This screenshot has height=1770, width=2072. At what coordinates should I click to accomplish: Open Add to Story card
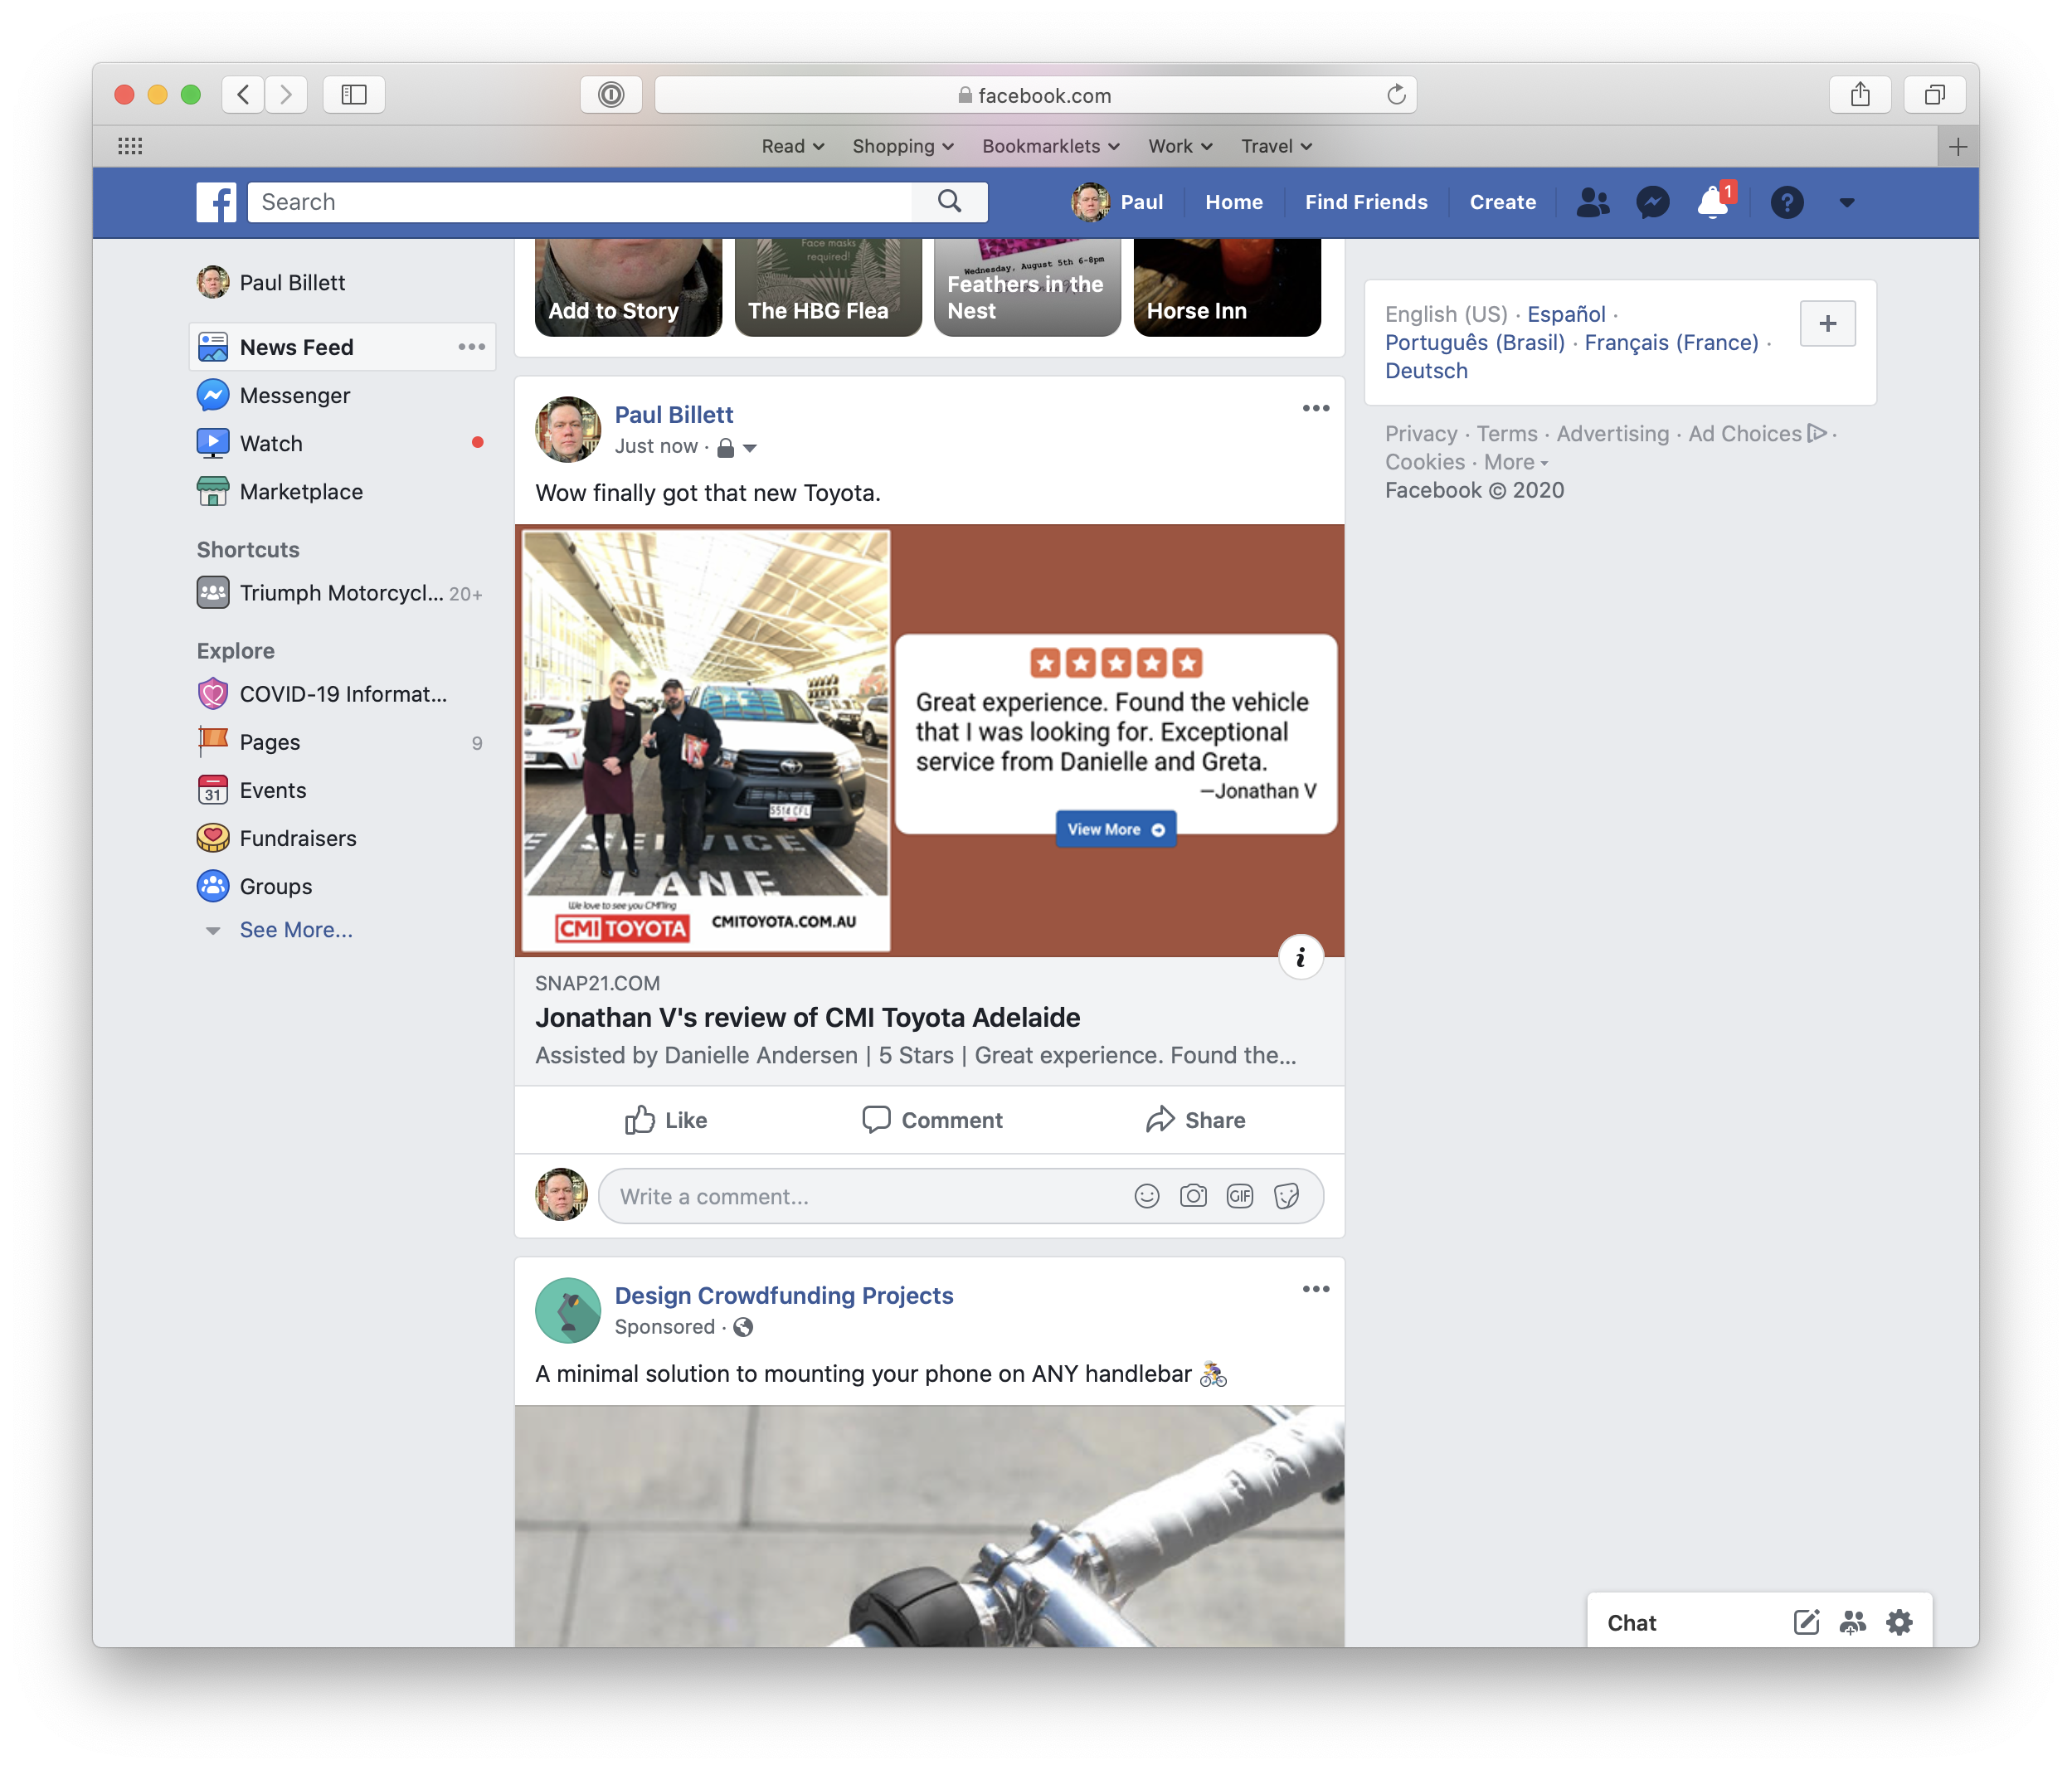click(x=628, y=288)
